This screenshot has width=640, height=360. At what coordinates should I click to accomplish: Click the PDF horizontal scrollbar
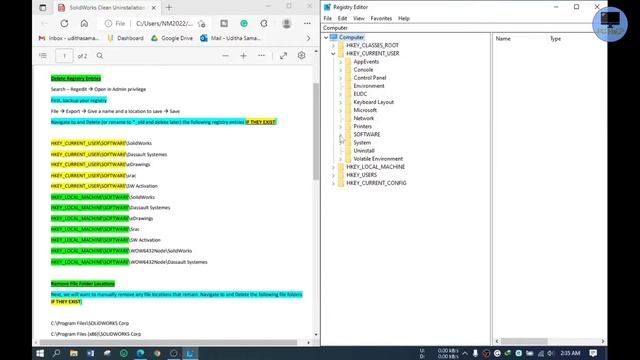tap(168, 342)
